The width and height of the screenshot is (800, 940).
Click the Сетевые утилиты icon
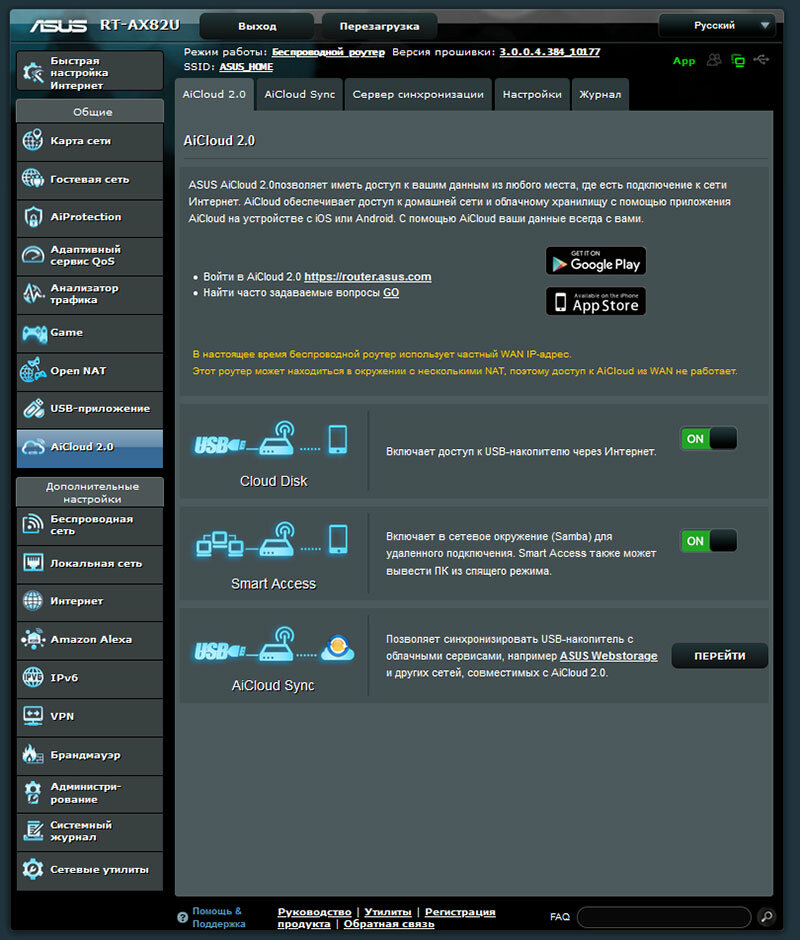[32, 869]
